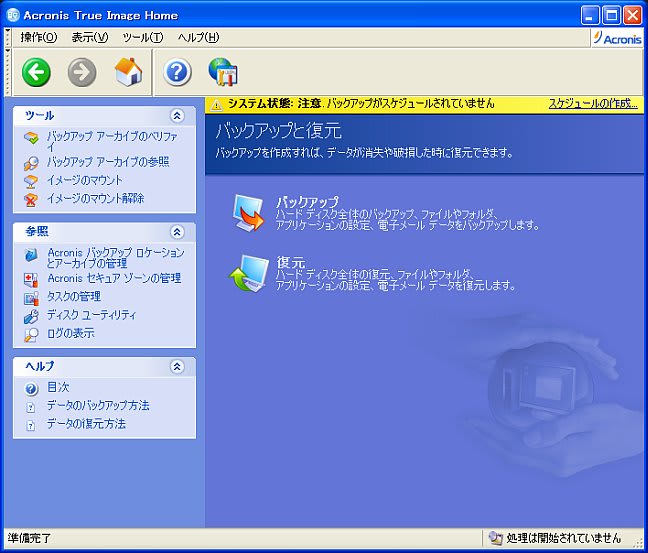Click the Acronis logo in the top-right
The height and width of the screenshot is (553, 648).
point(618,38)
